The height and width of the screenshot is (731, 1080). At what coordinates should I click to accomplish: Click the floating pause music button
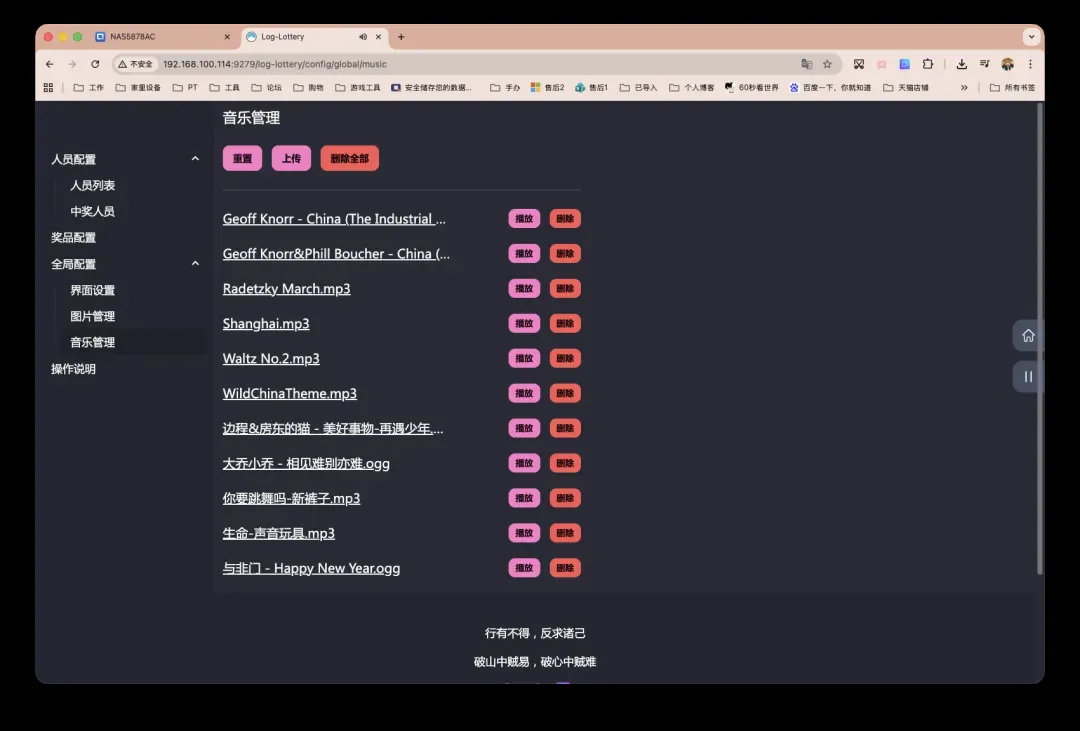click(x=1028, y=377)
